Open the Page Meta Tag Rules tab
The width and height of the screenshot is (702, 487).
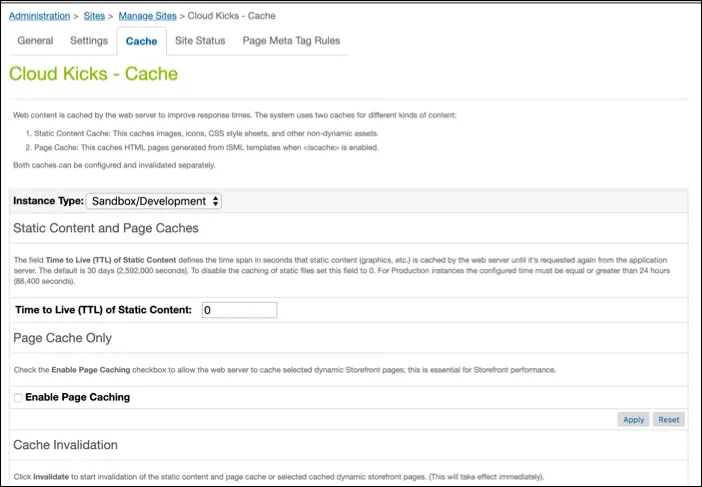(x=291, y=41)
